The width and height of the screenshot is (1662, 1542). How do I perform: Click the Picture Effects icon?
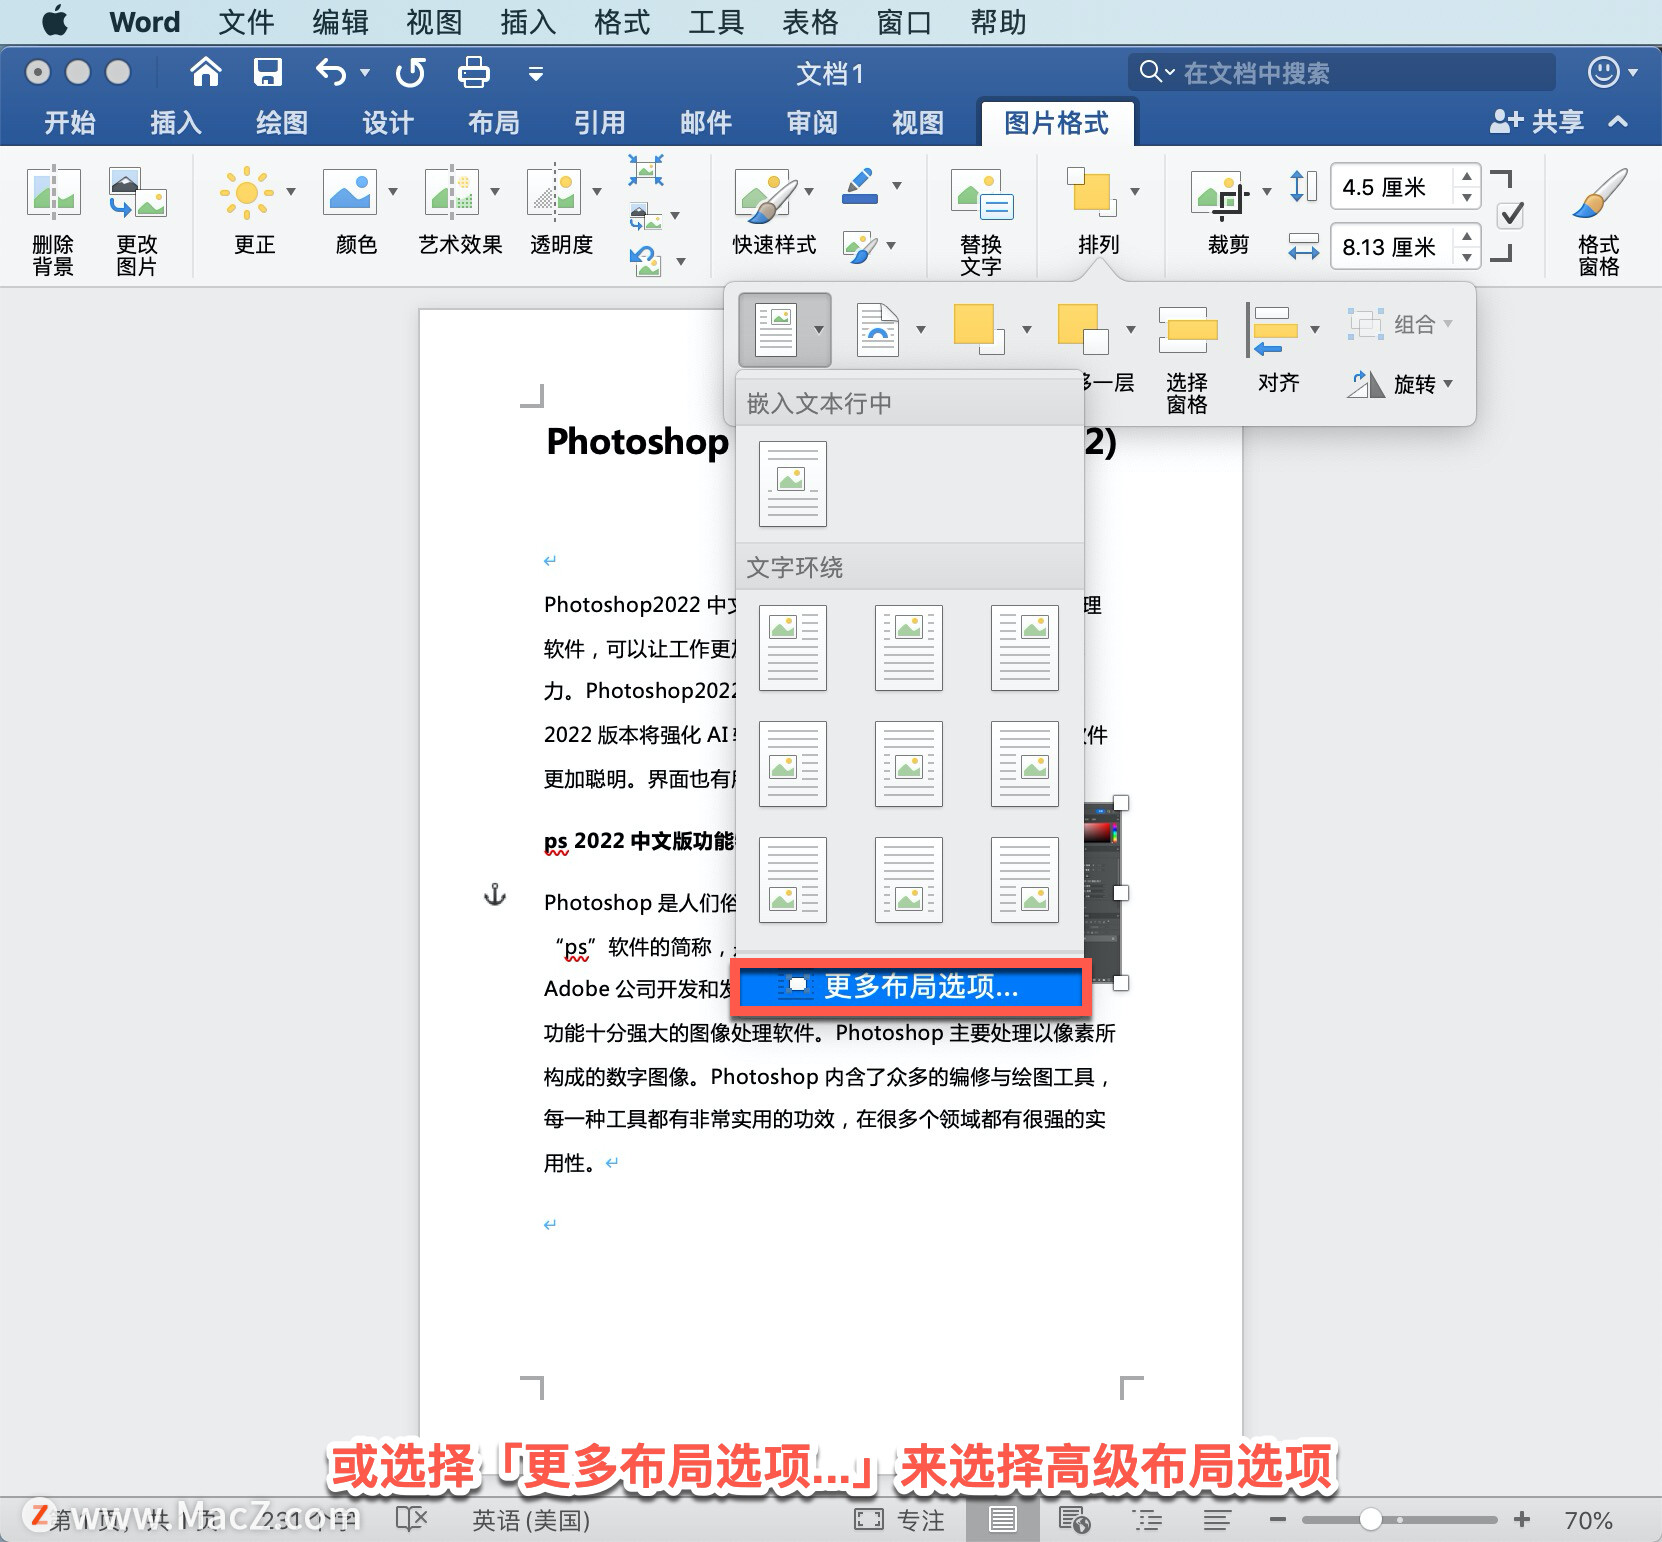(x=860, y=246)
